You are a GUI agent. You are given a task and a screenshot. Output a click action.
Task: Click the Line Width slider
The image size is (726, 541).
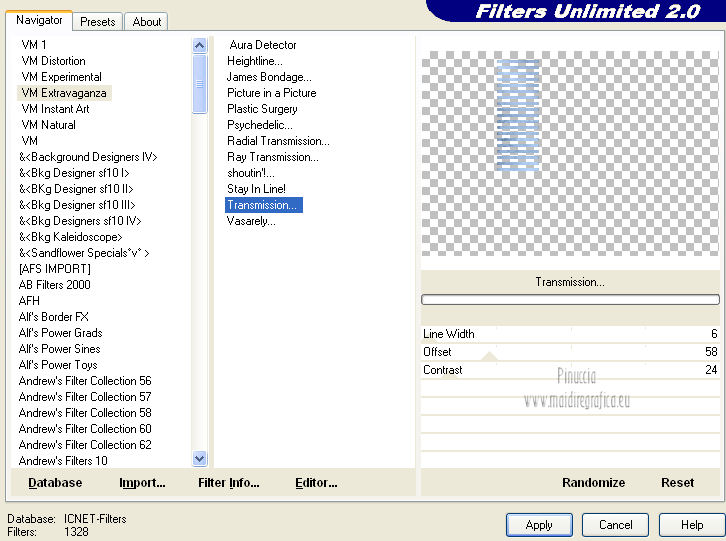point(570,334)
